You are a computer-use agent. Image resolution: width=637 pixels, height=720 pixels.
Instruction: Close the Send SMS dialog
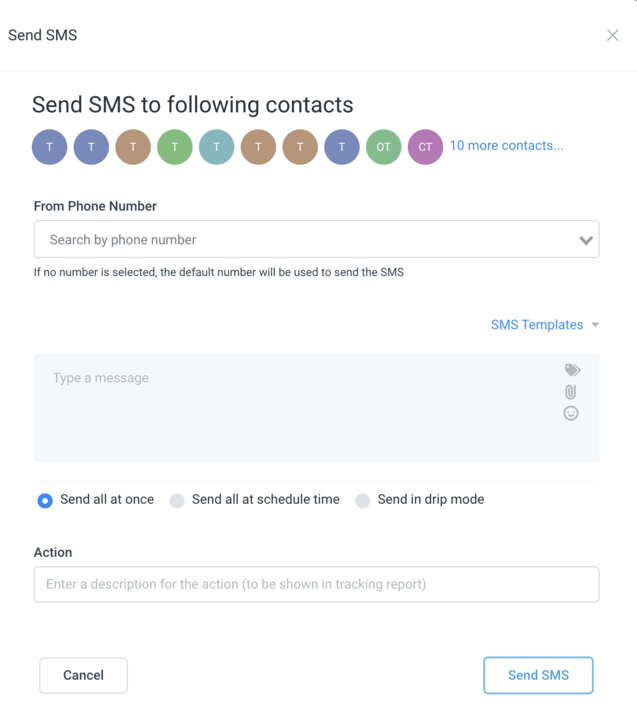click(612, 36)
